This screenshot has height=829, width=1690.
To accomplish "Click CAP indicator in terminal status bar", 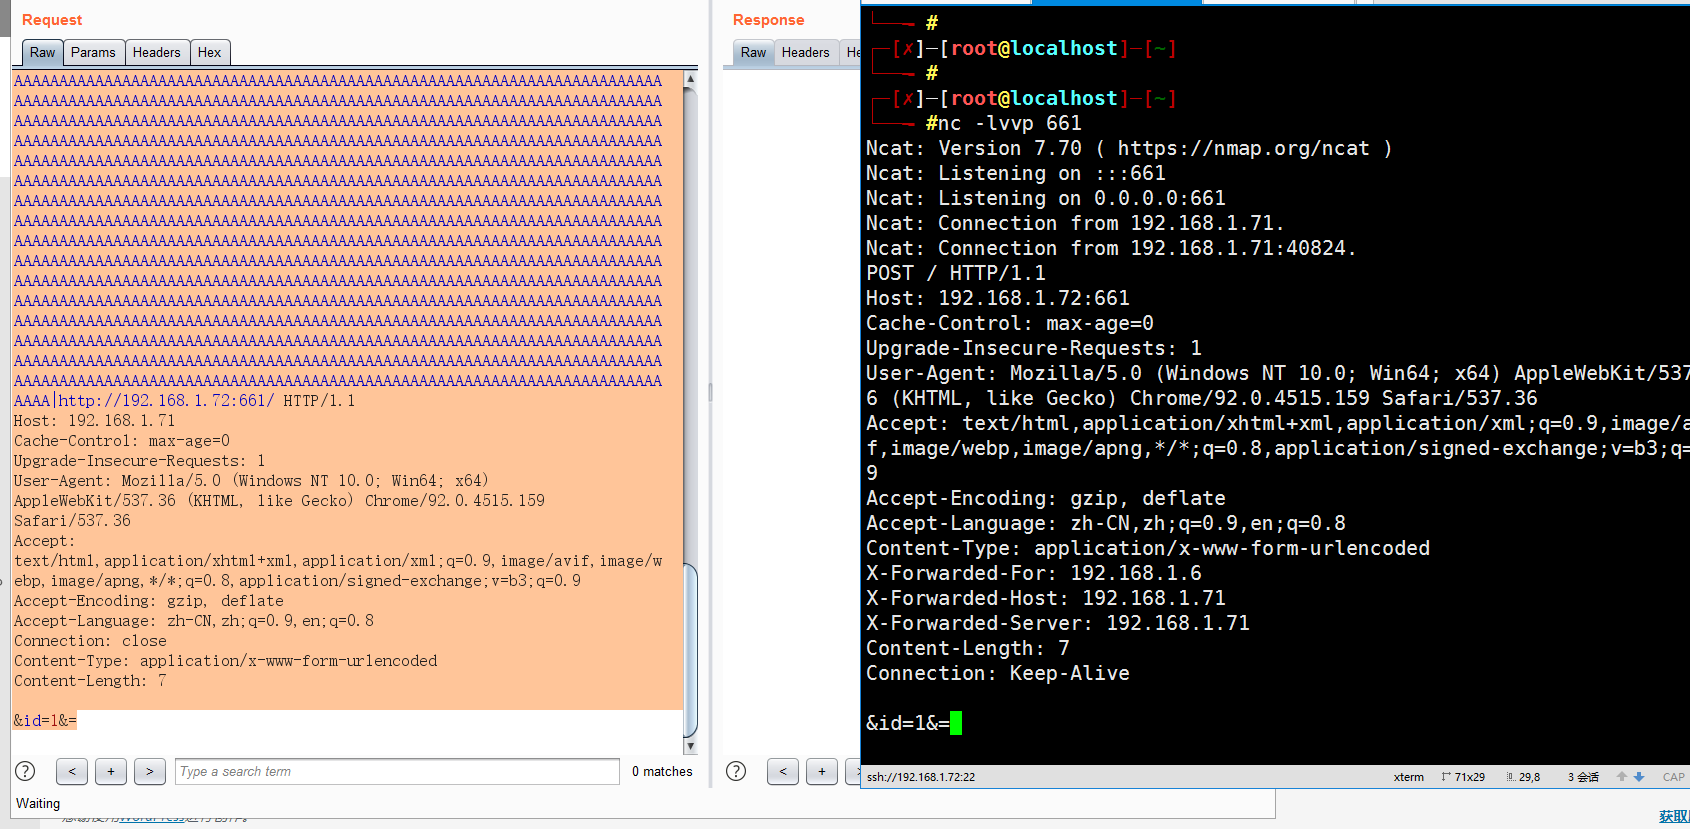I will click(x=1674, y=777).
